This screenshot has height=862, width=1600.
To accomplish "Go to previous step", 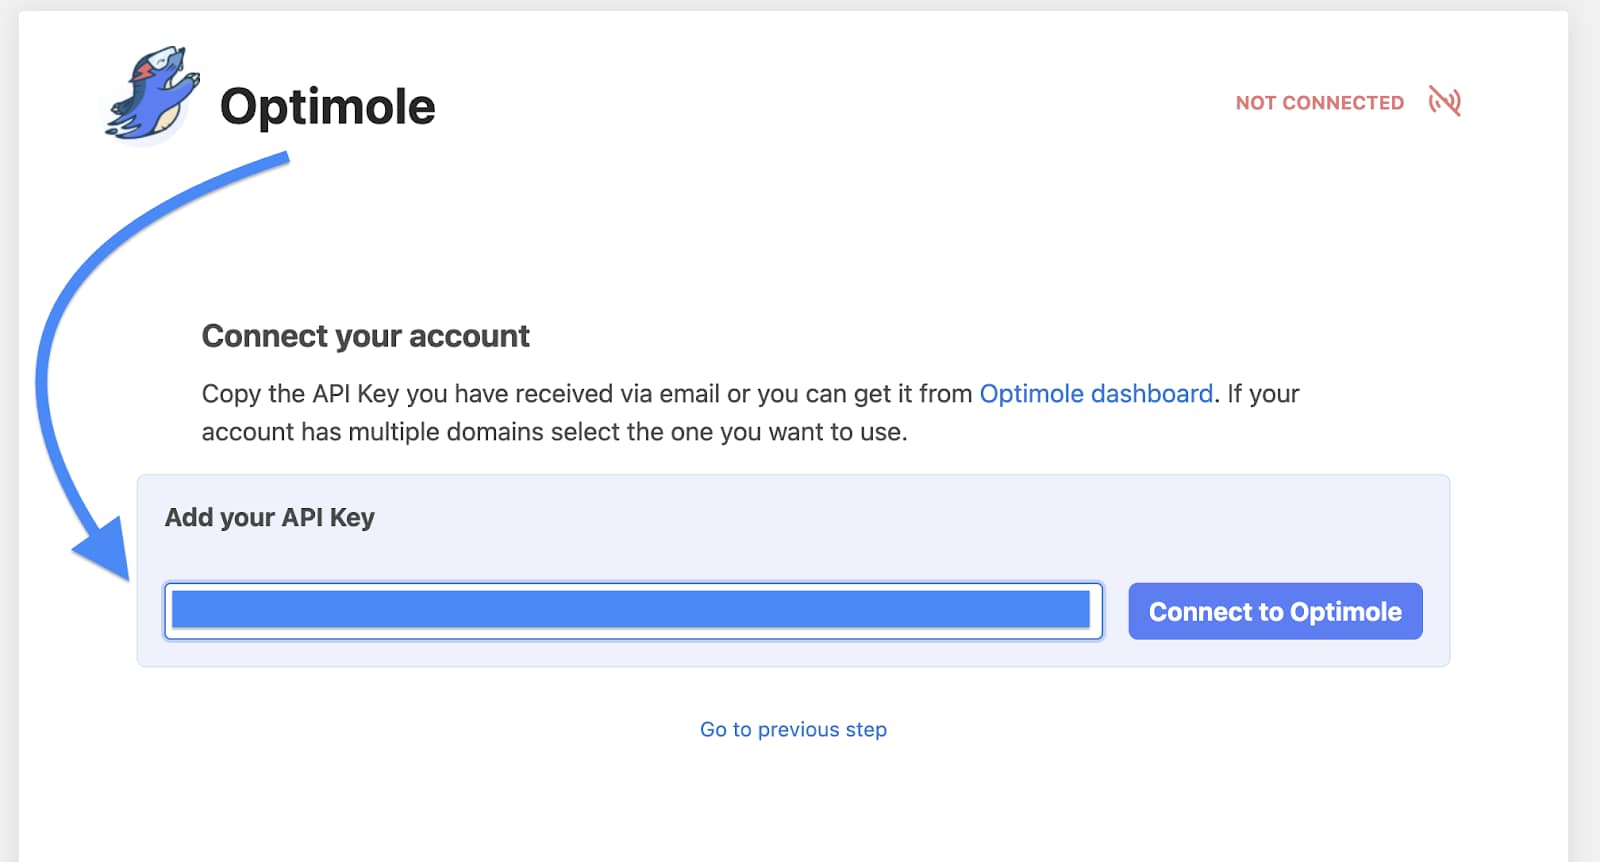I will [x=793, y=730].
